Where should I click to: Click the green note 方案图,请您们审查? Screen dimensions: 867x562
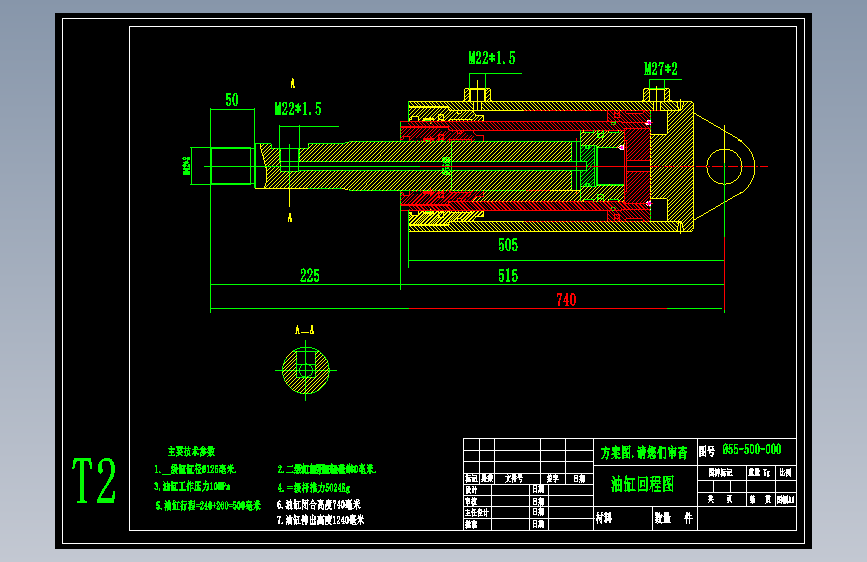(644, 453)
